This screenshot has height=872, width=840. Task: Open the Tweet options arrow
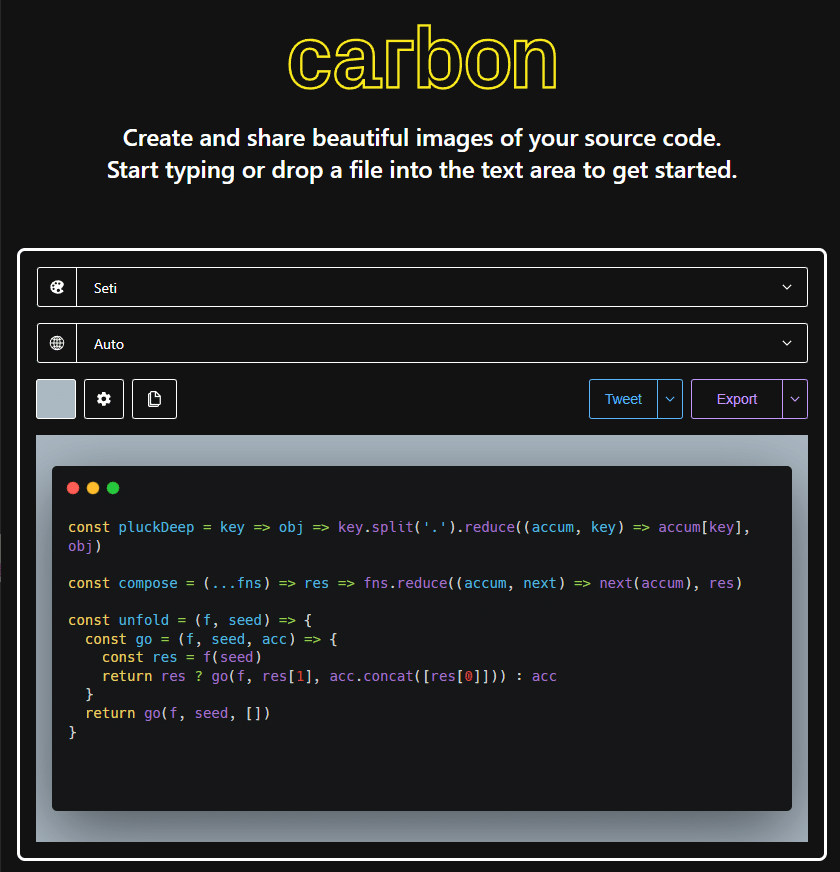pyautogui.click(x=670, y=399)
